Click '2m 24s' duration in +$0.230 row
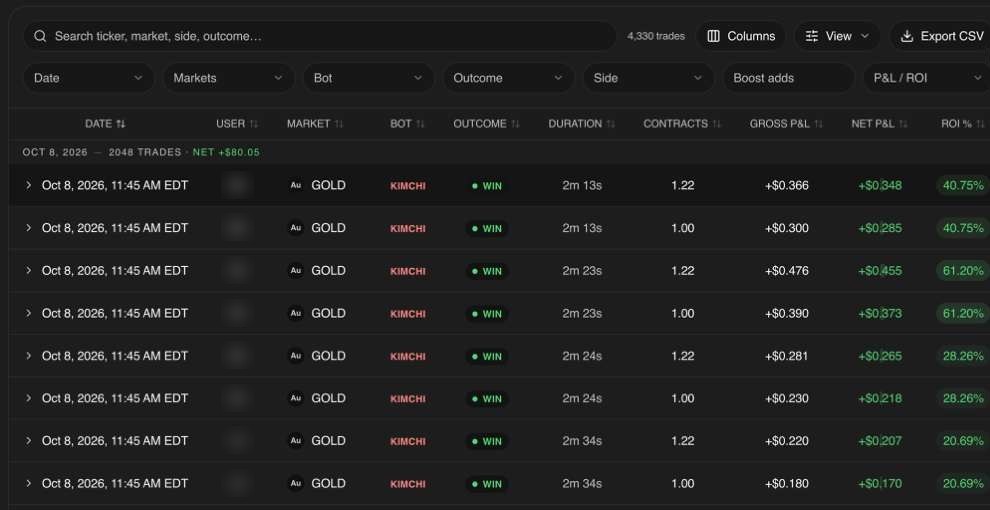 [x=582, y=398]
